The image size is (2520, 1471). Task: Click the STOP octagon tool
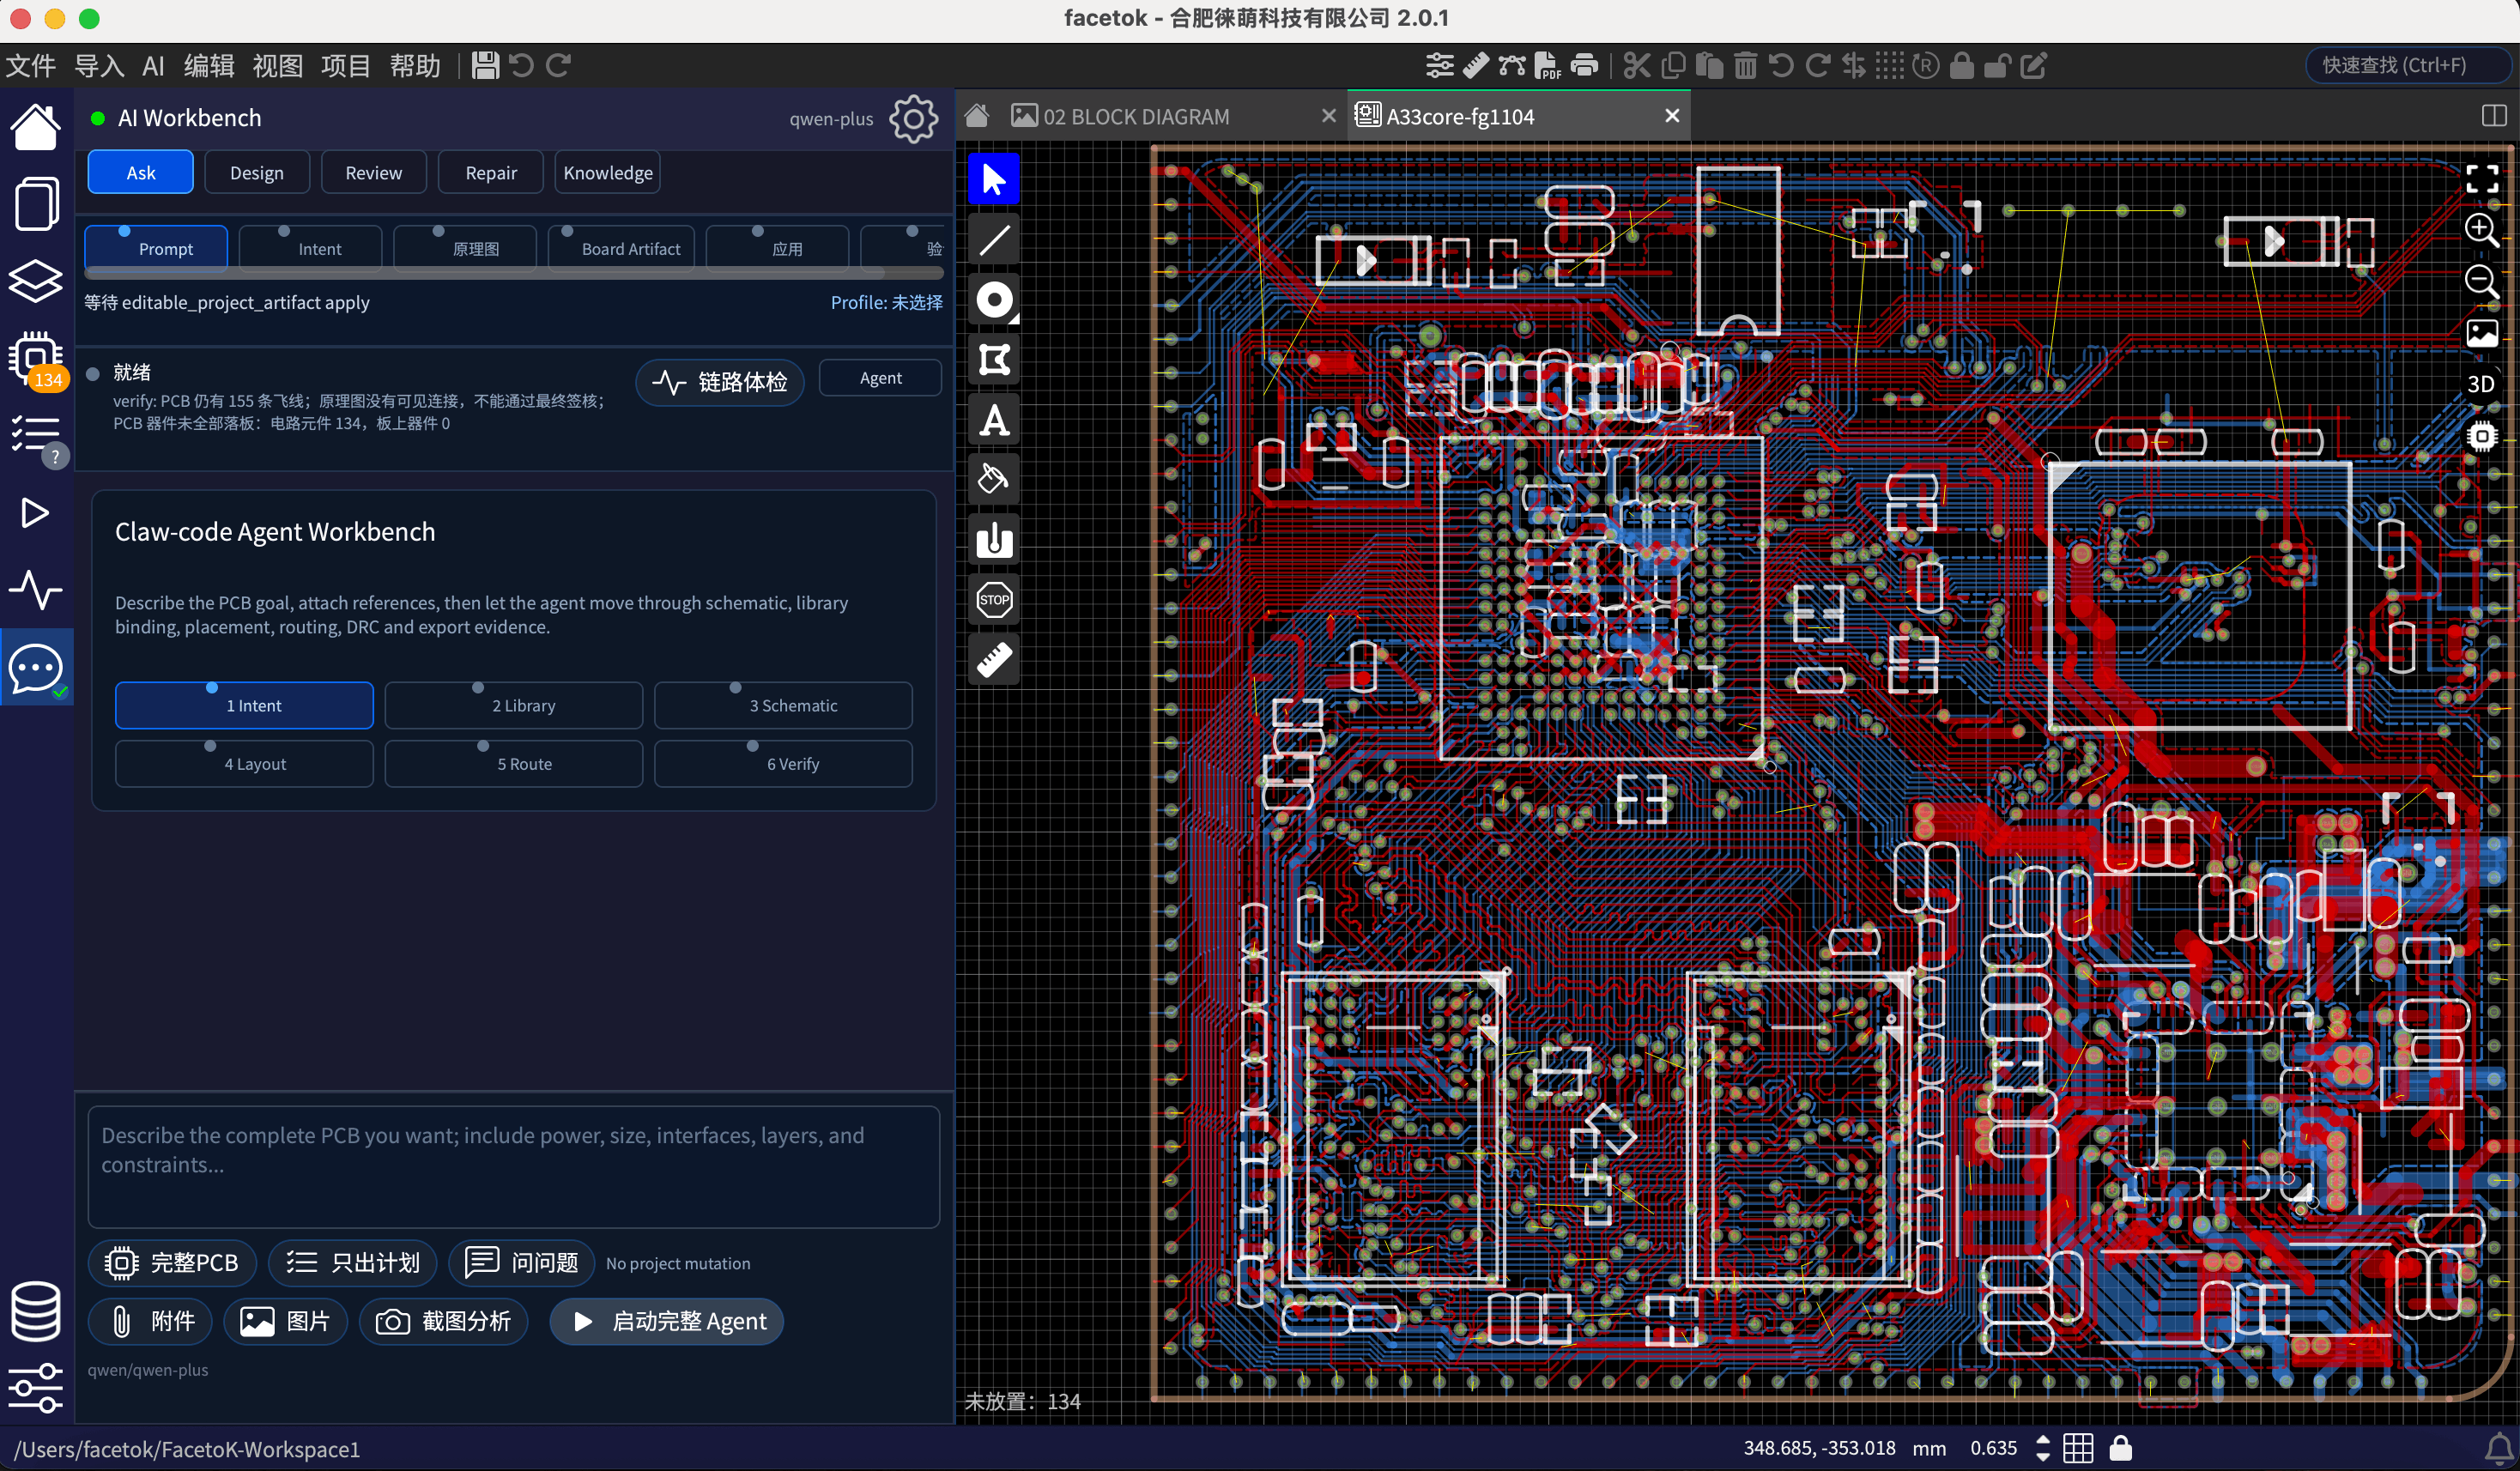click(994, 600)
